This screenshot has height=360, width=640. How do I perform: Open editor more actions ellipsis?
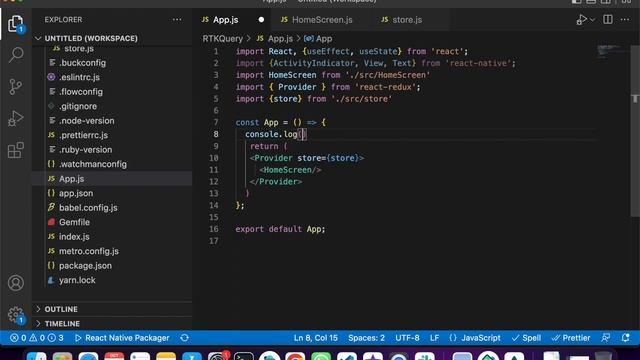tap(625, 20)
